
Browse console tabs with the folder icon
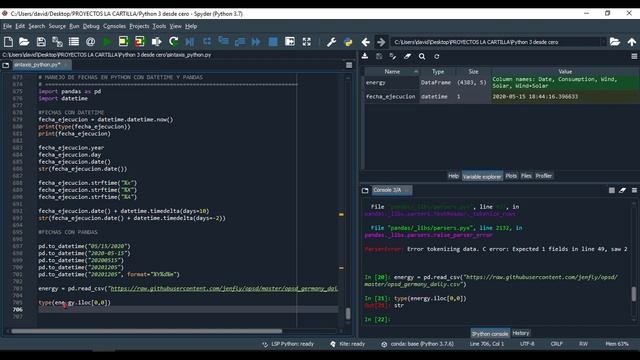365,190
